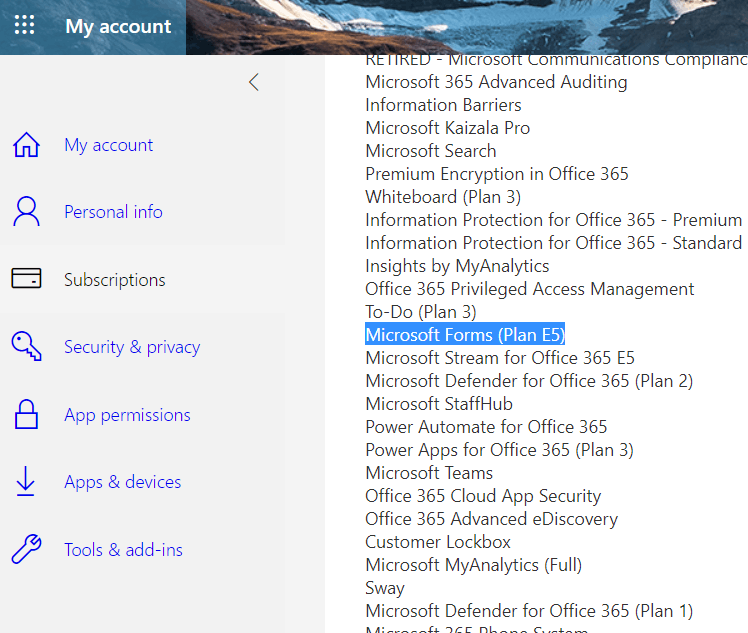Click Power Apps for Office 365 (Plan 3)

coord(499,450)
